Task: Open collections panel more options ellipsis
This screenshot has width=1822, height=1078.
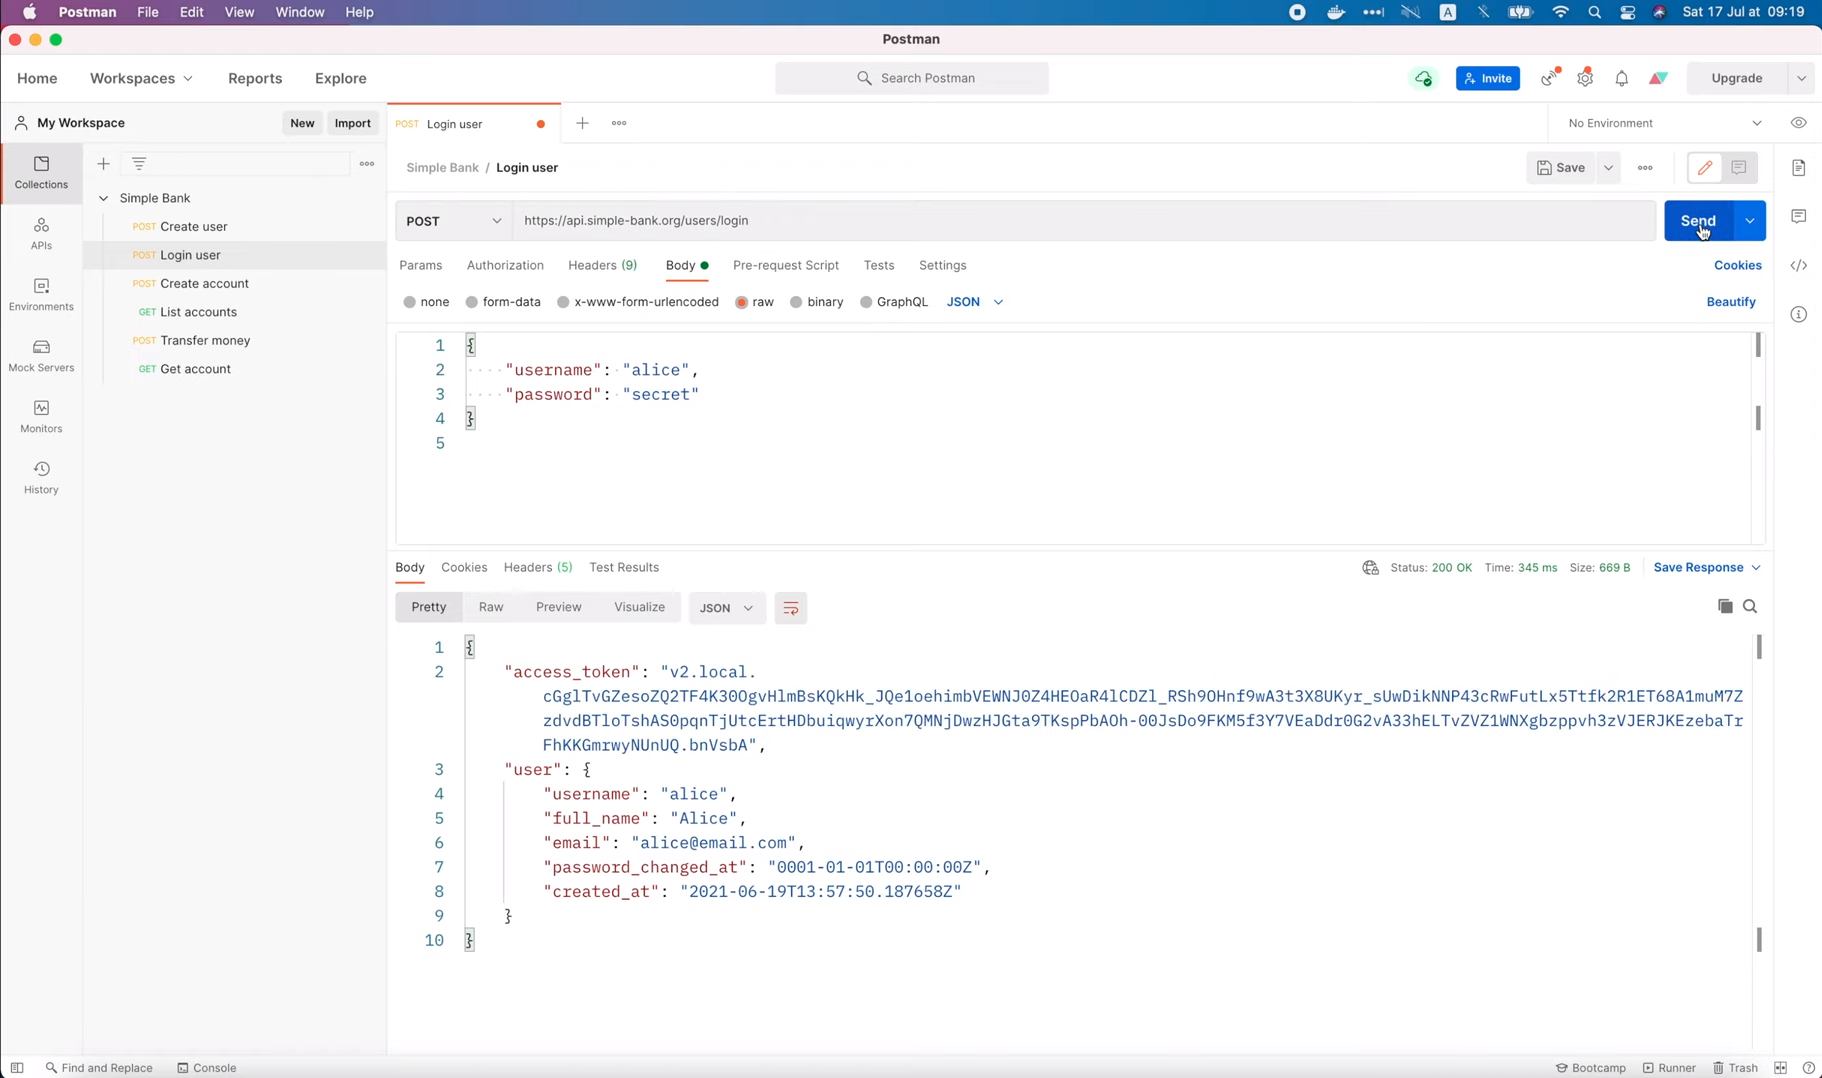Action: pyautogui.click(x=367, y=164)
